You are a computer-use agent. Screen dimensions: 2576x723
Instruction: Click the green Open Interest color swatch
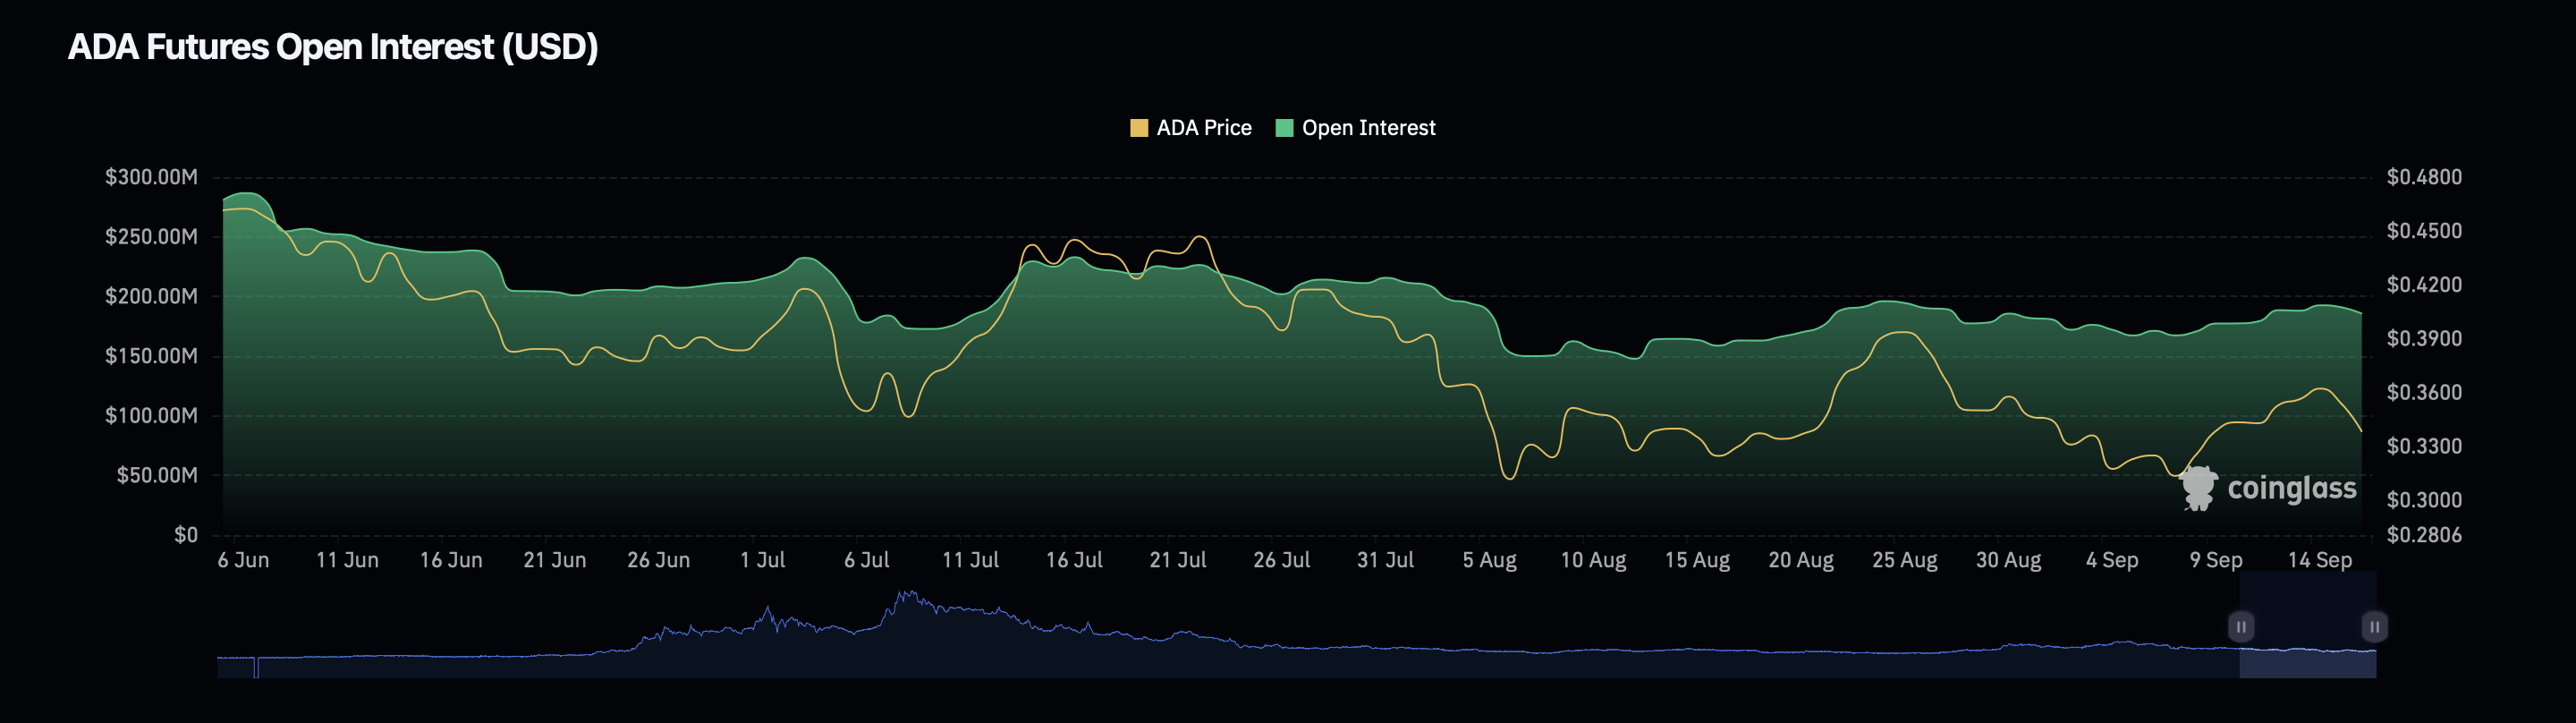pyautogui.click(x=1285, y=128)
